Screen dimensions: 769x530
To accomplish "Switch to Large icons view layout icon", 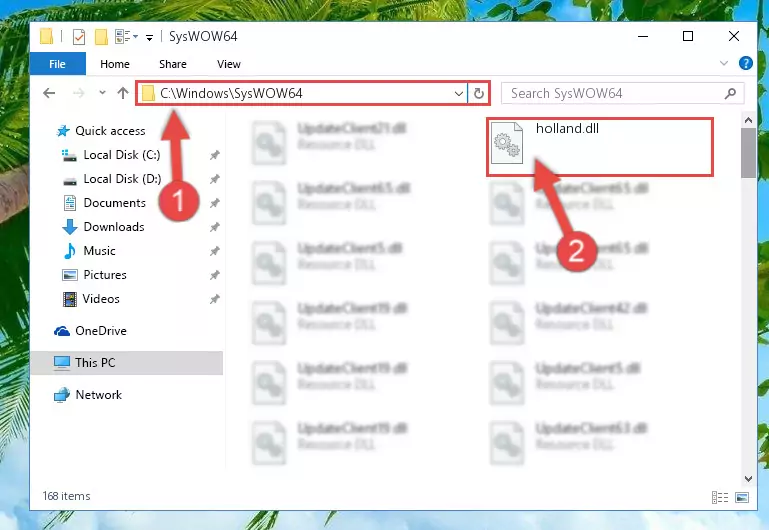I will point(742,498).
